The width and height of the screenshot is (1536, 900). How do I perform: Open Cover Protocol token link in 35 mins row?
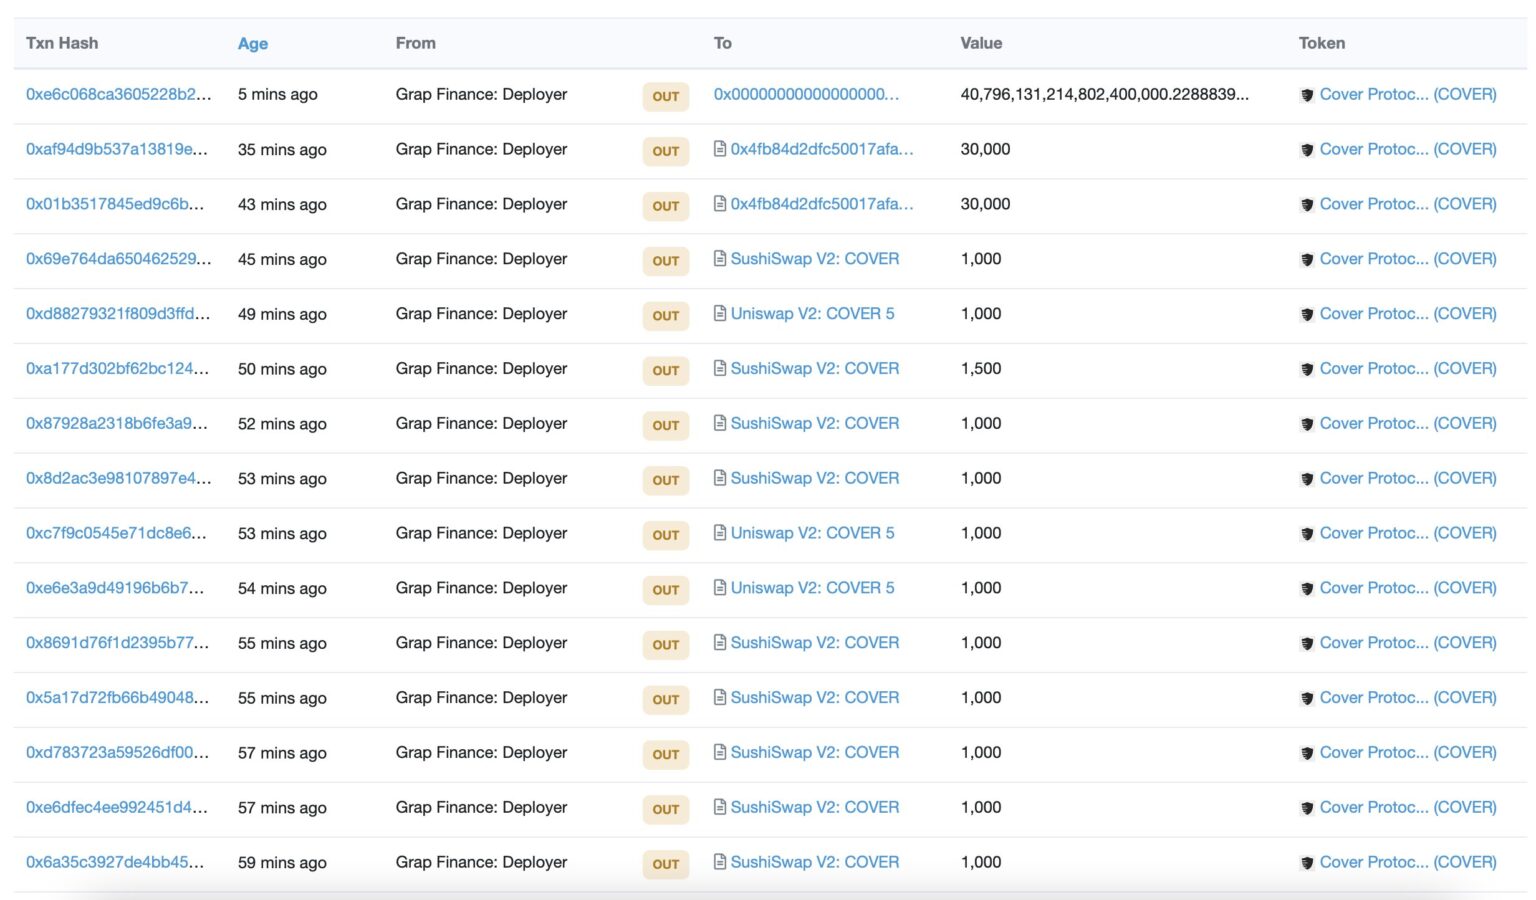point(1407,149)
